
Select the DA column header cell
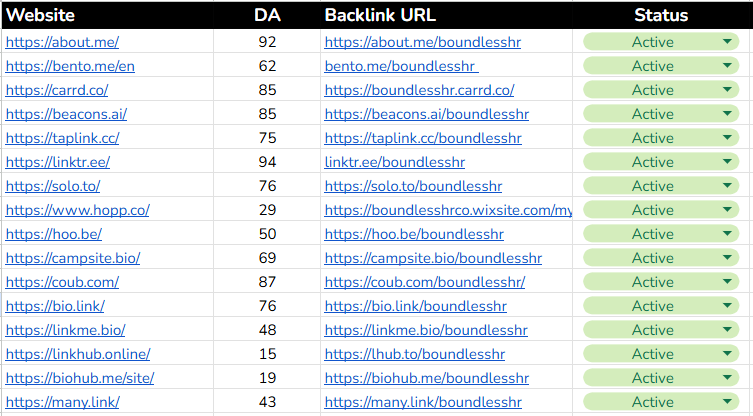coord(267,15)
